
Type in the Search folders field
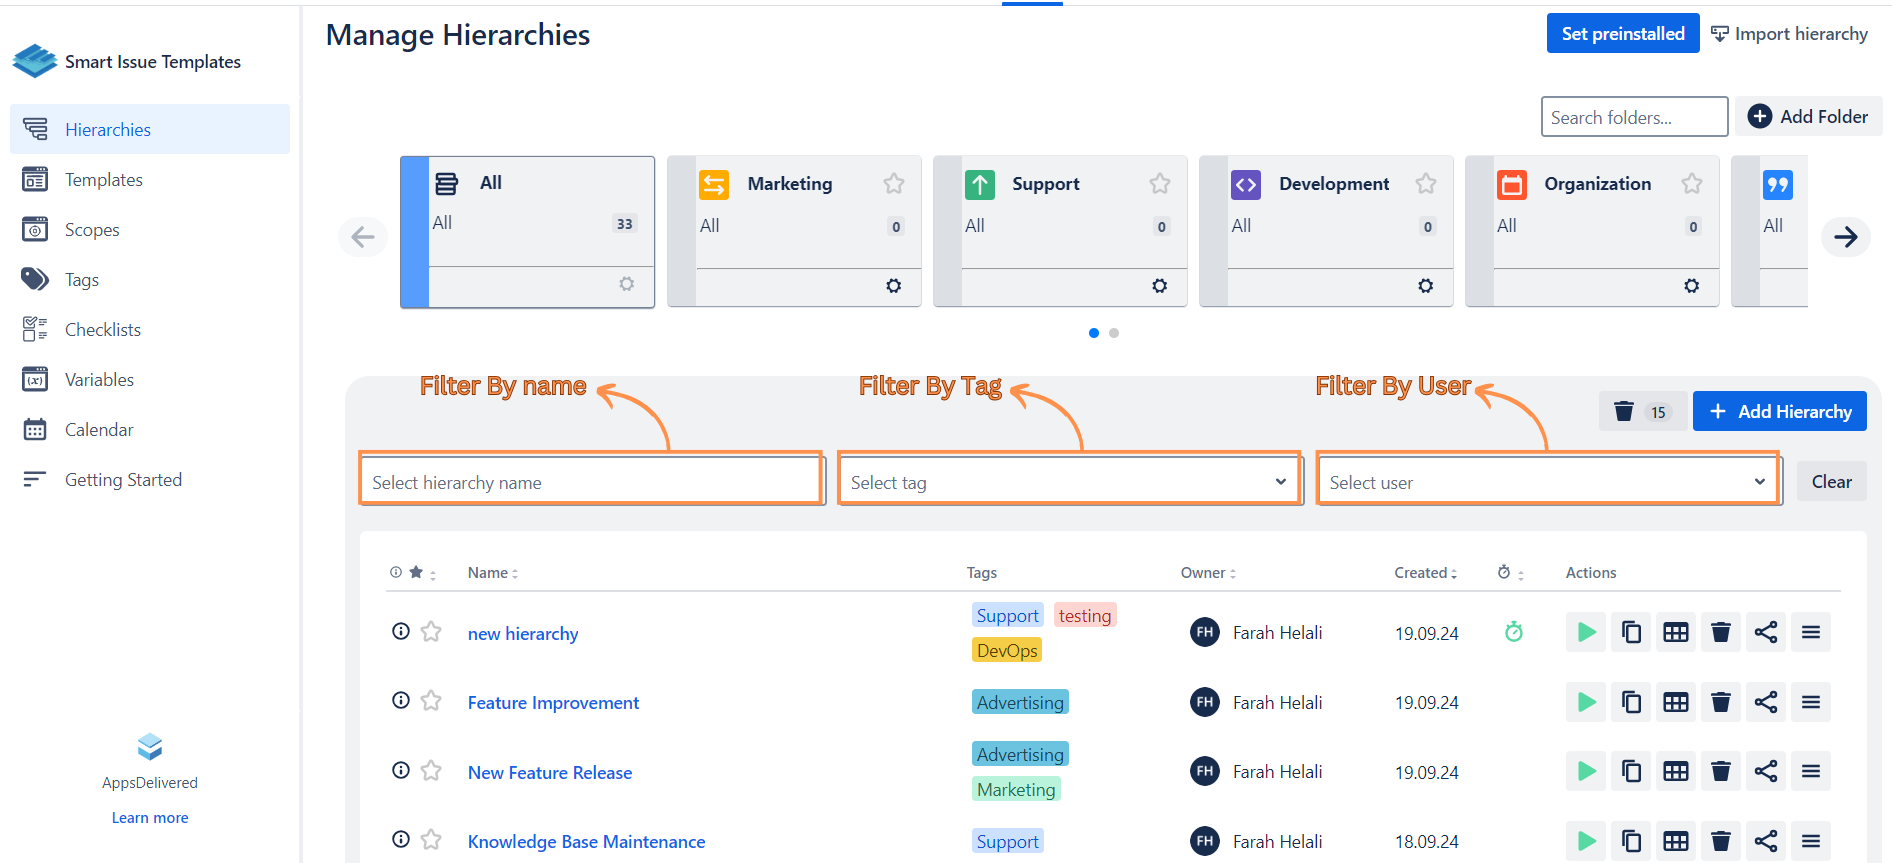1634,118
